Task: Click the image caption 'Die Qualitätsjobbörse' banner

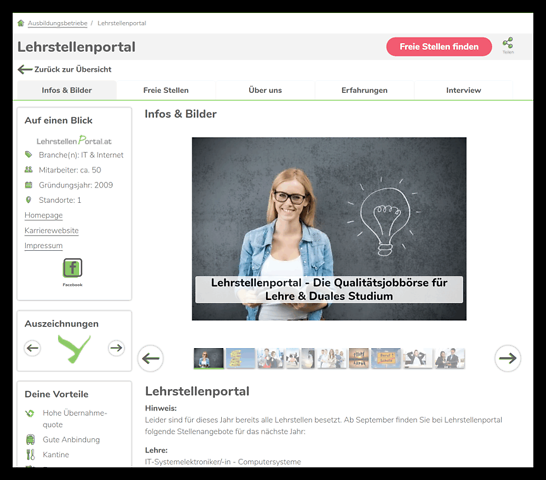Action: [x=329, y=289]
